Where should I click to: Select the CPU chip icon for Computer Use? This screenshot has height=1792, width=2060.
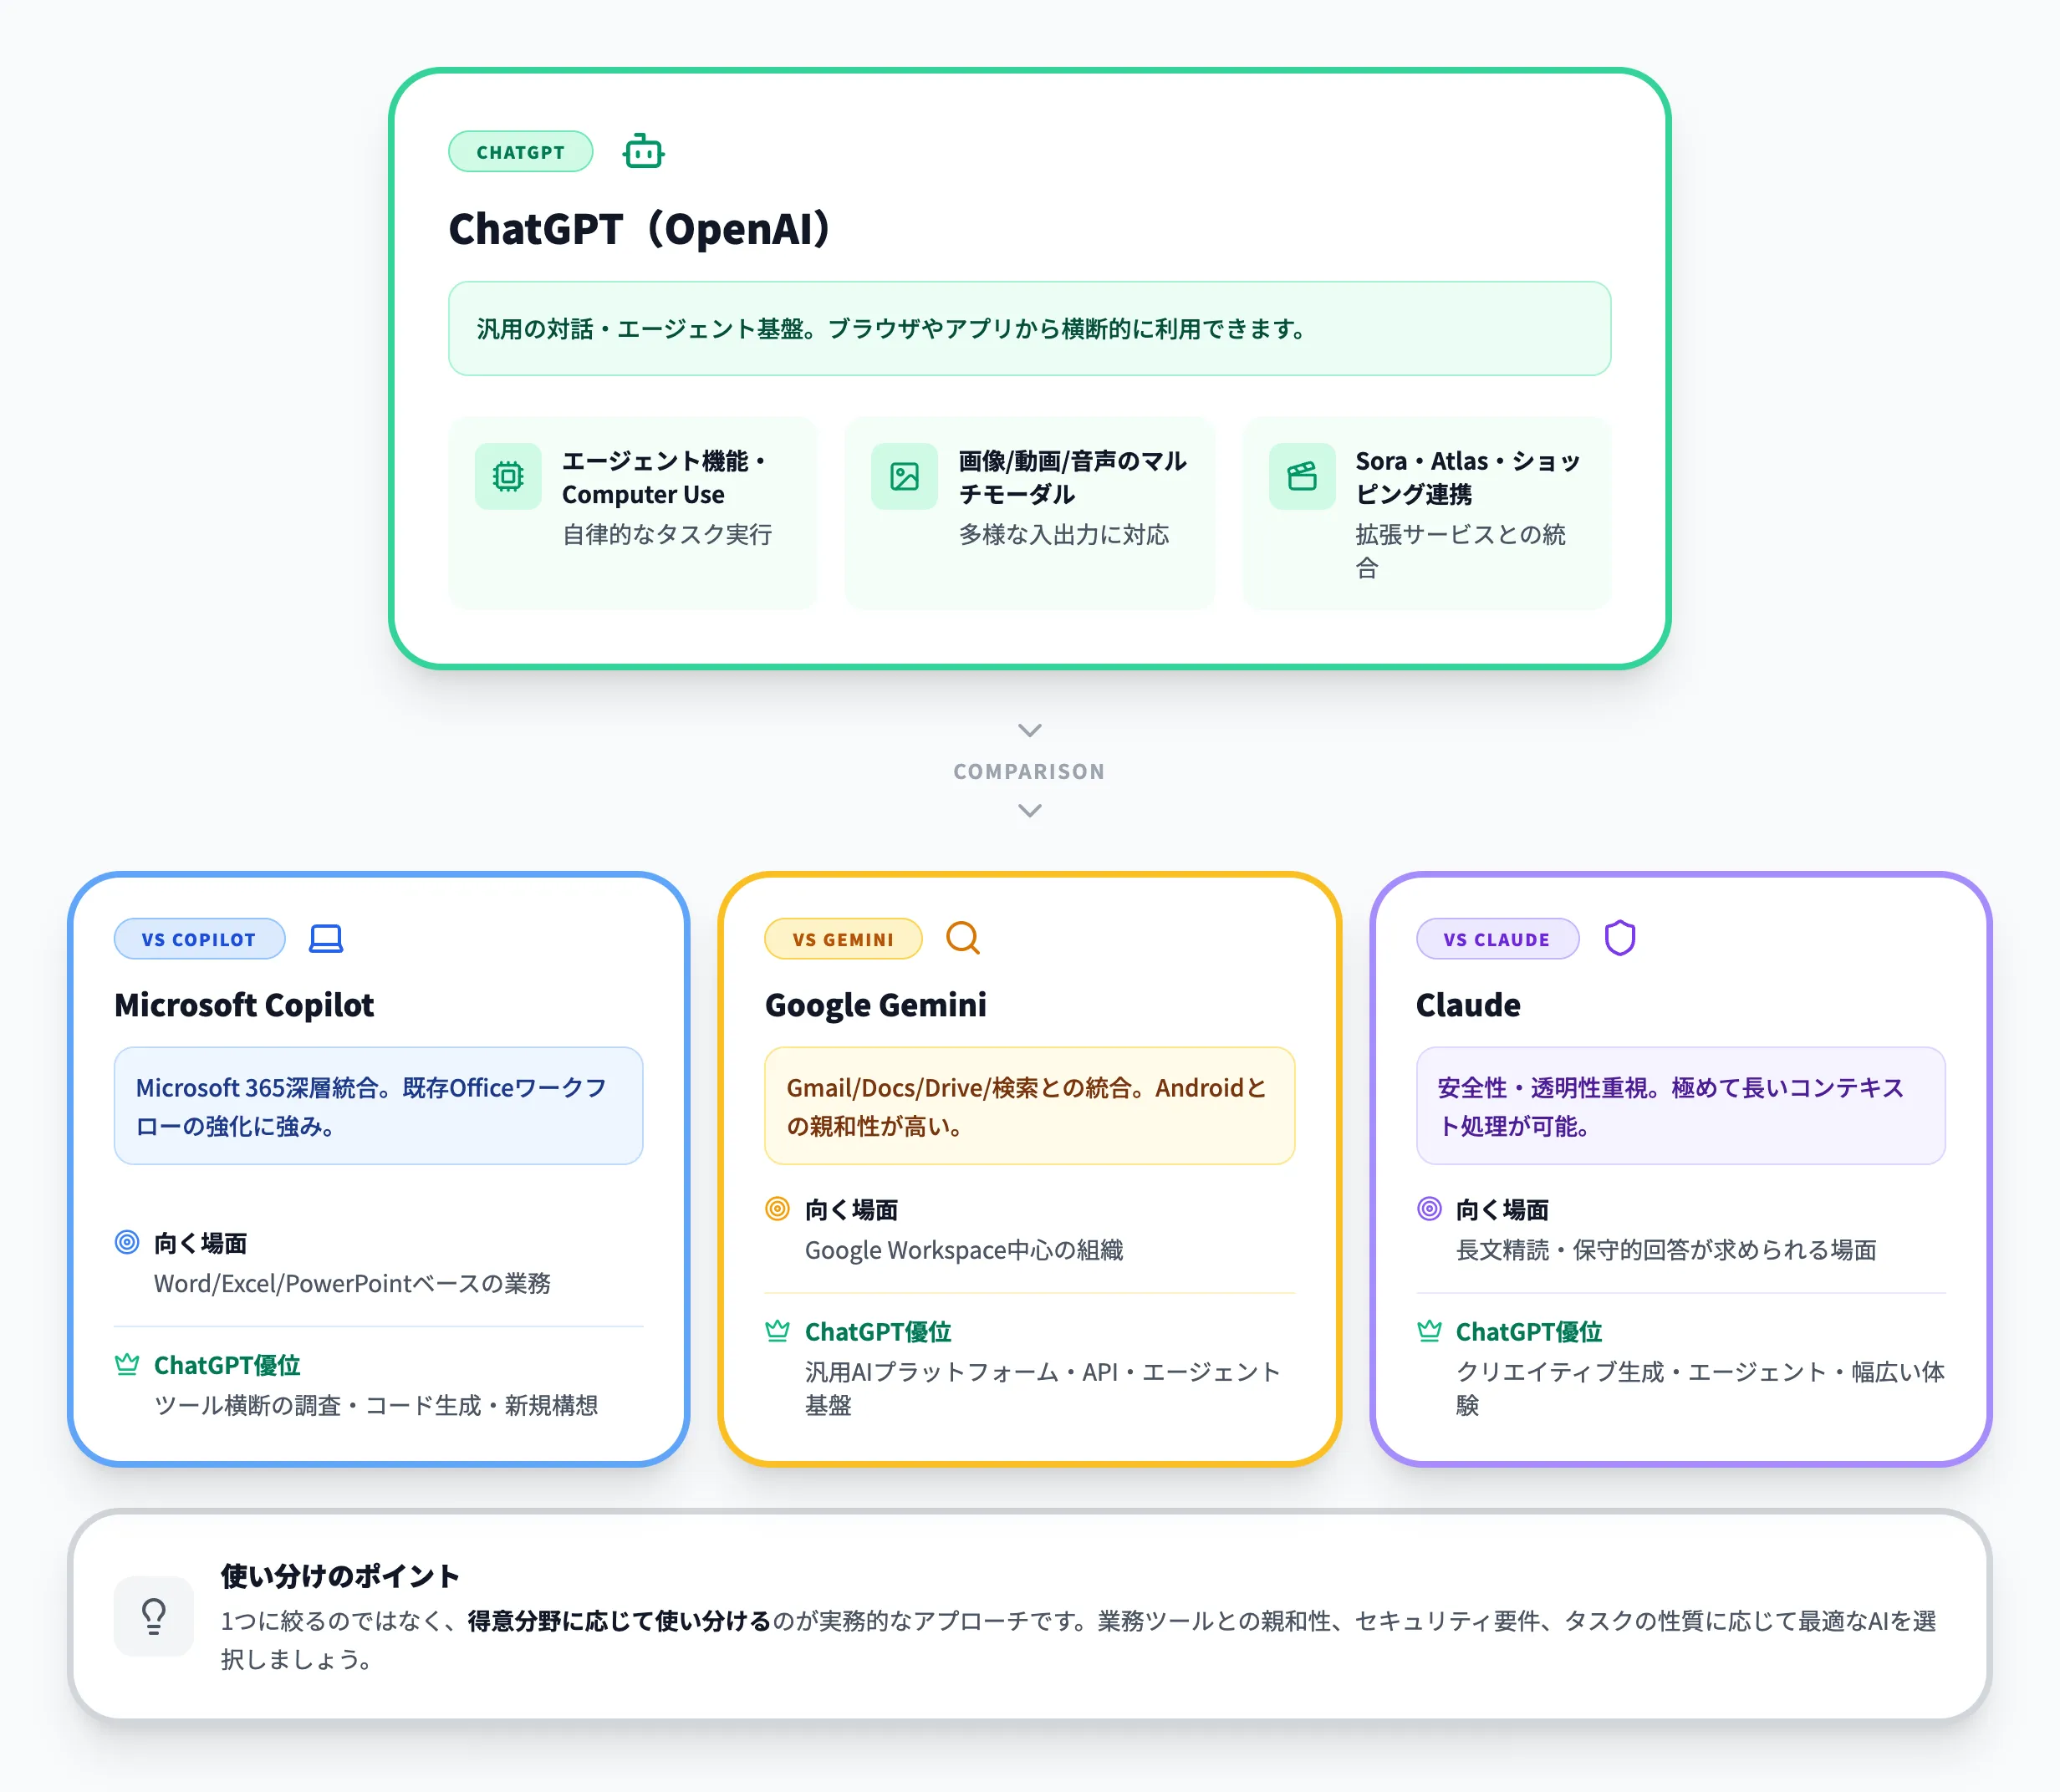pos(508,477)
